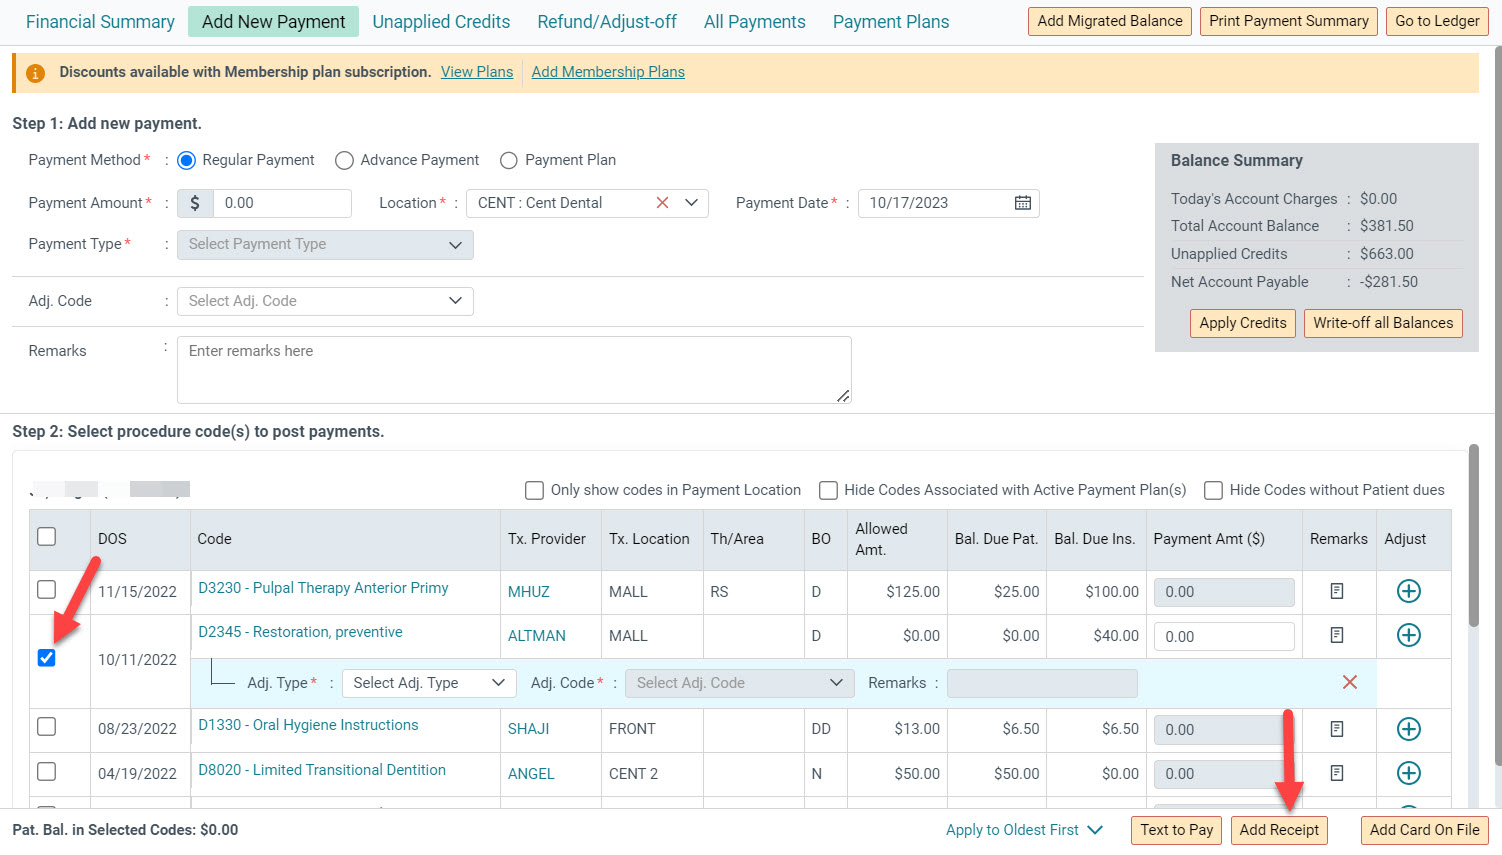Click the dollar sign icon beside Payment Amount
The image size is (1502, 855).
tap(195, 203)
